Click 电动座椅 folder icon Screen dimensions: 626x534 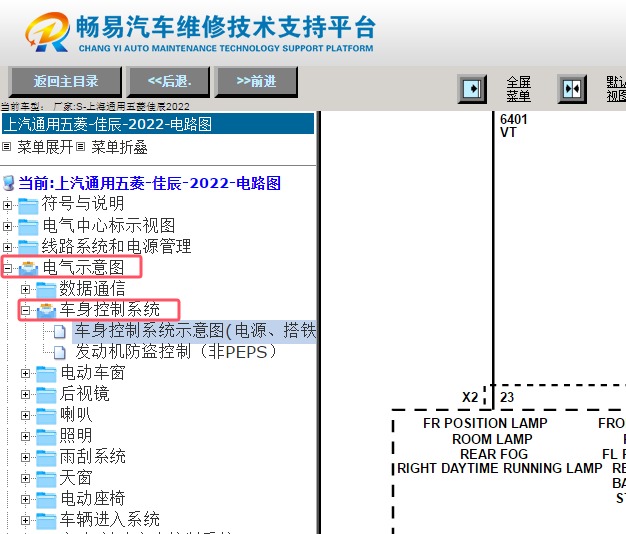click(x=46, y=500)
